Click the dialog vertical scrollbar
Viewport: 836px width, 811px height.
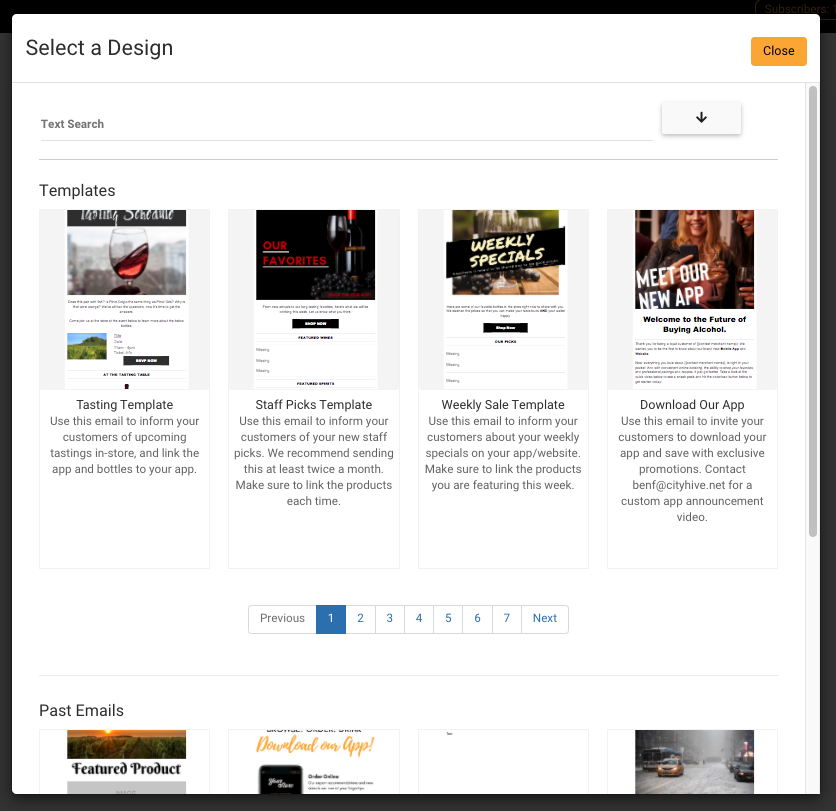pyautogui.click(x=813, y=311)
